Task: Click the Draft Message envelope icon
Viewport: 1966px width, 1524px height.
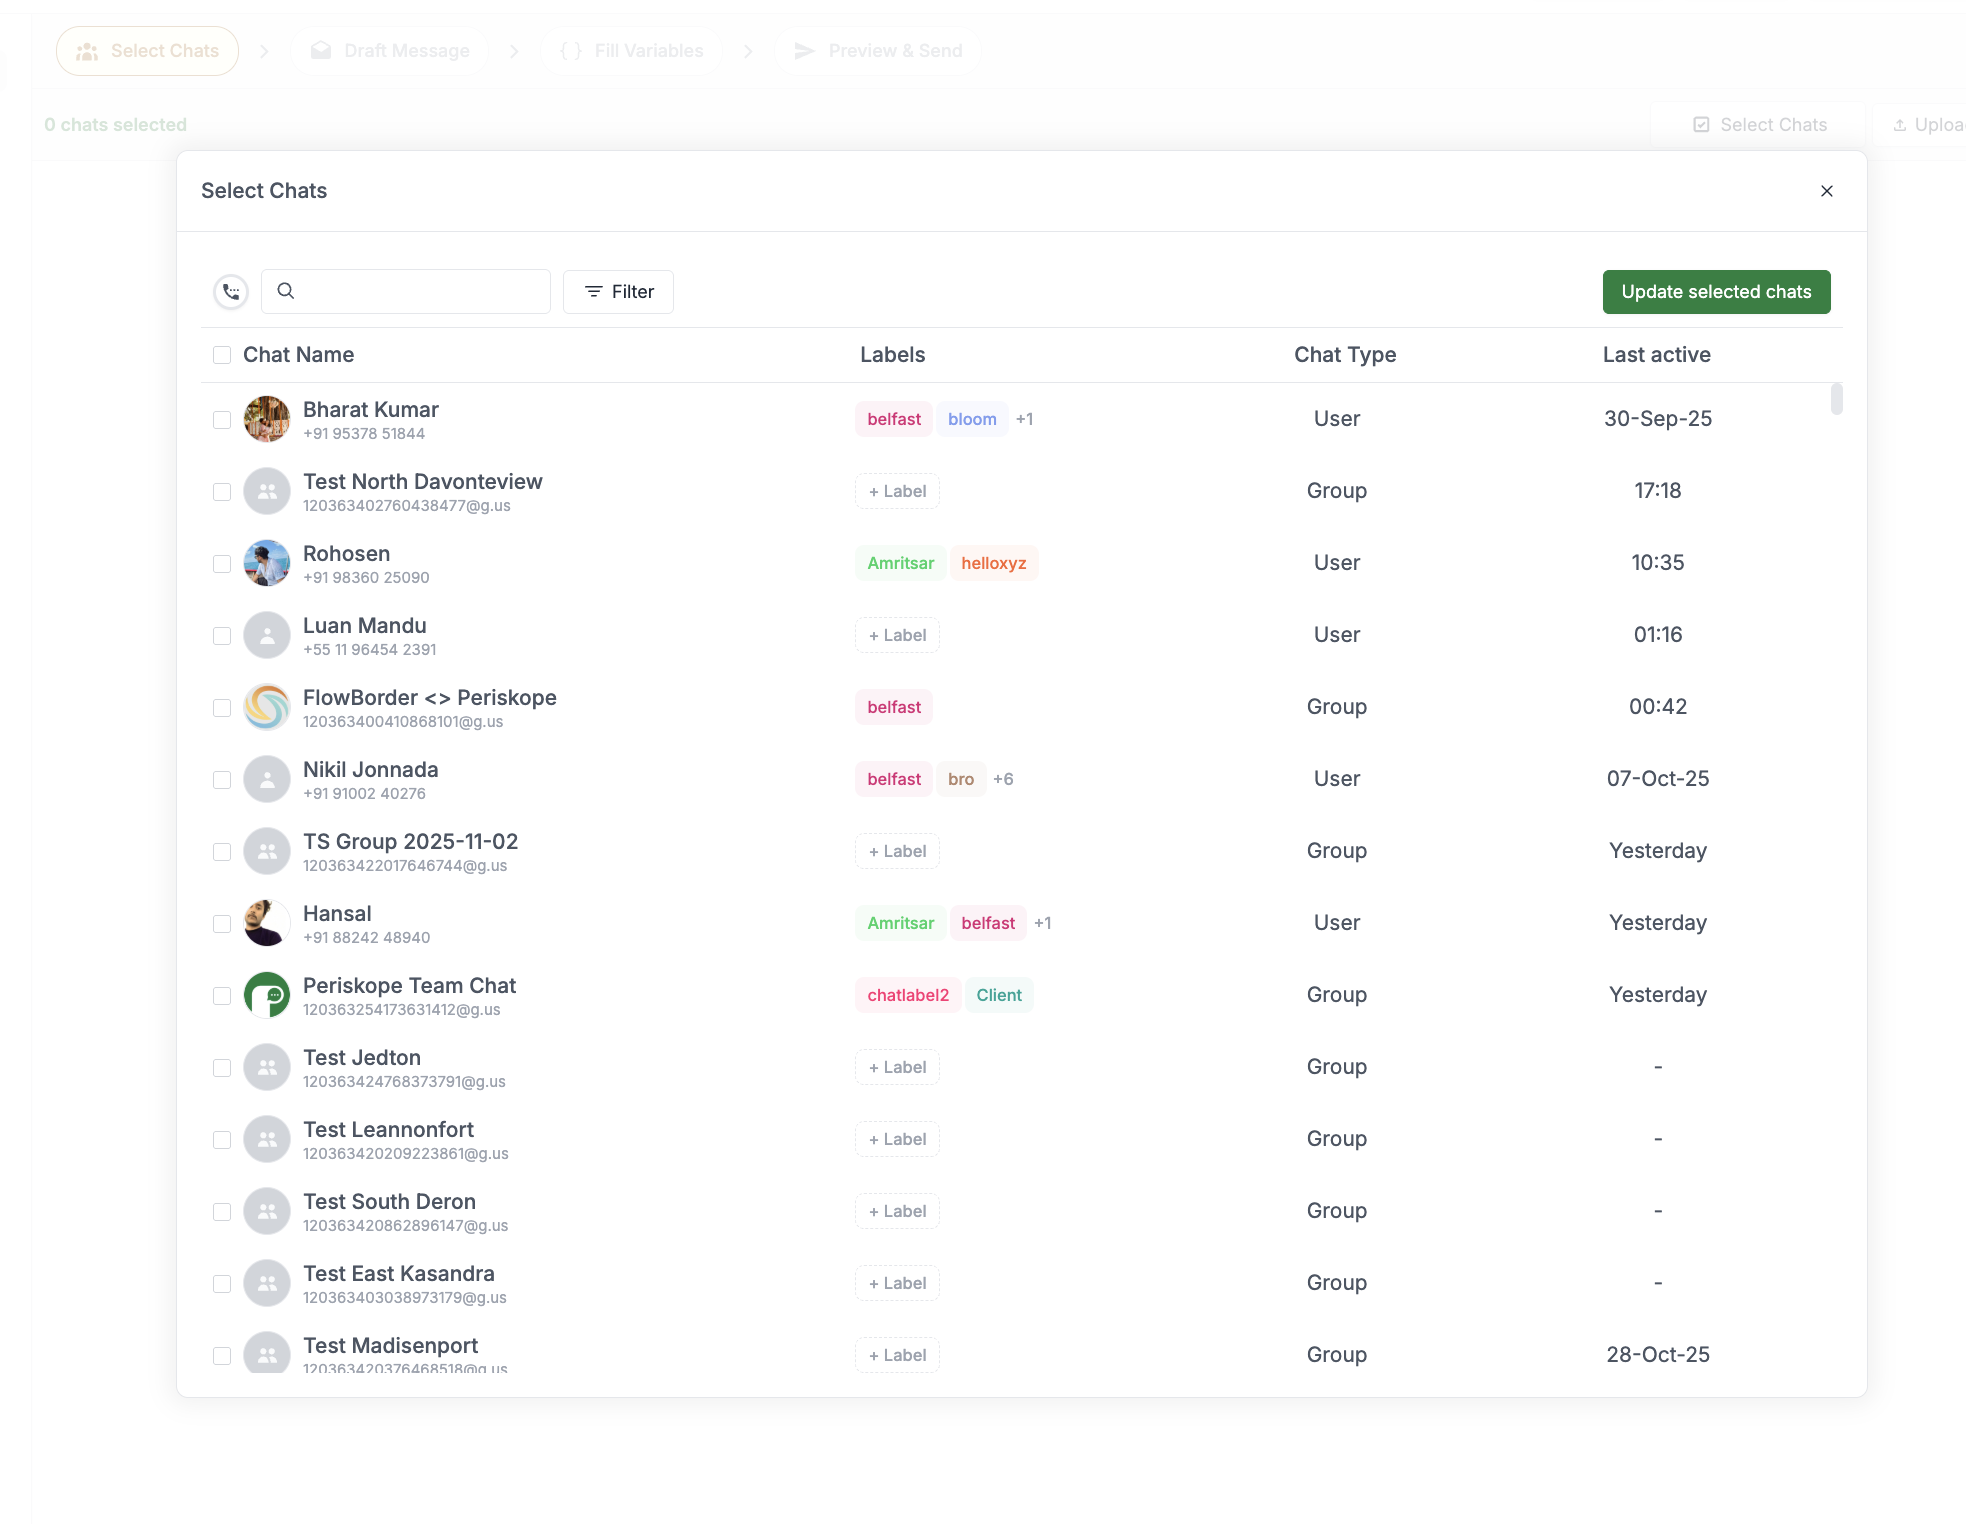Action: 320,50
